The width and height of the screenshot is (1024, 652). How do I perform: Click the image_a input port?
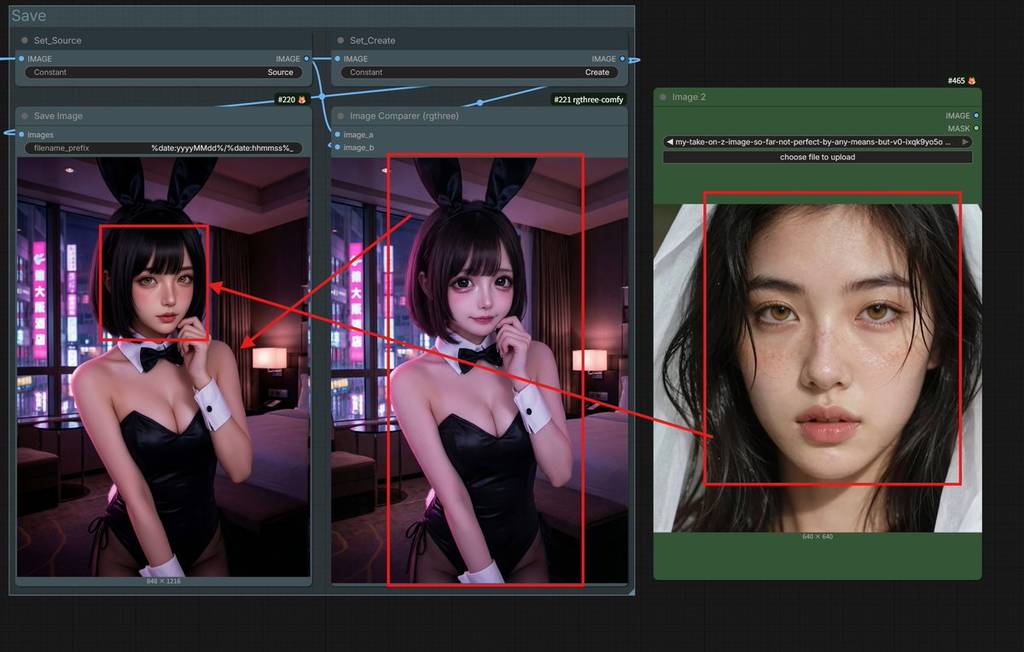337,135
